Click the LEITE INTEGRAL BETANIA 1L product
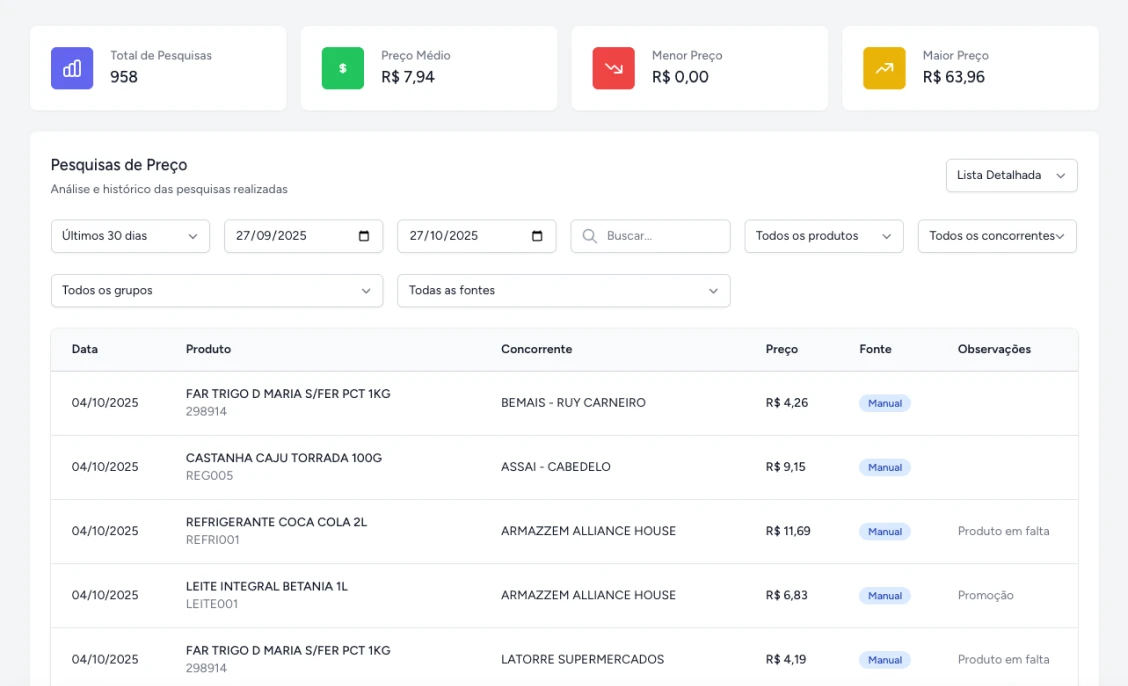 (267, 586)
